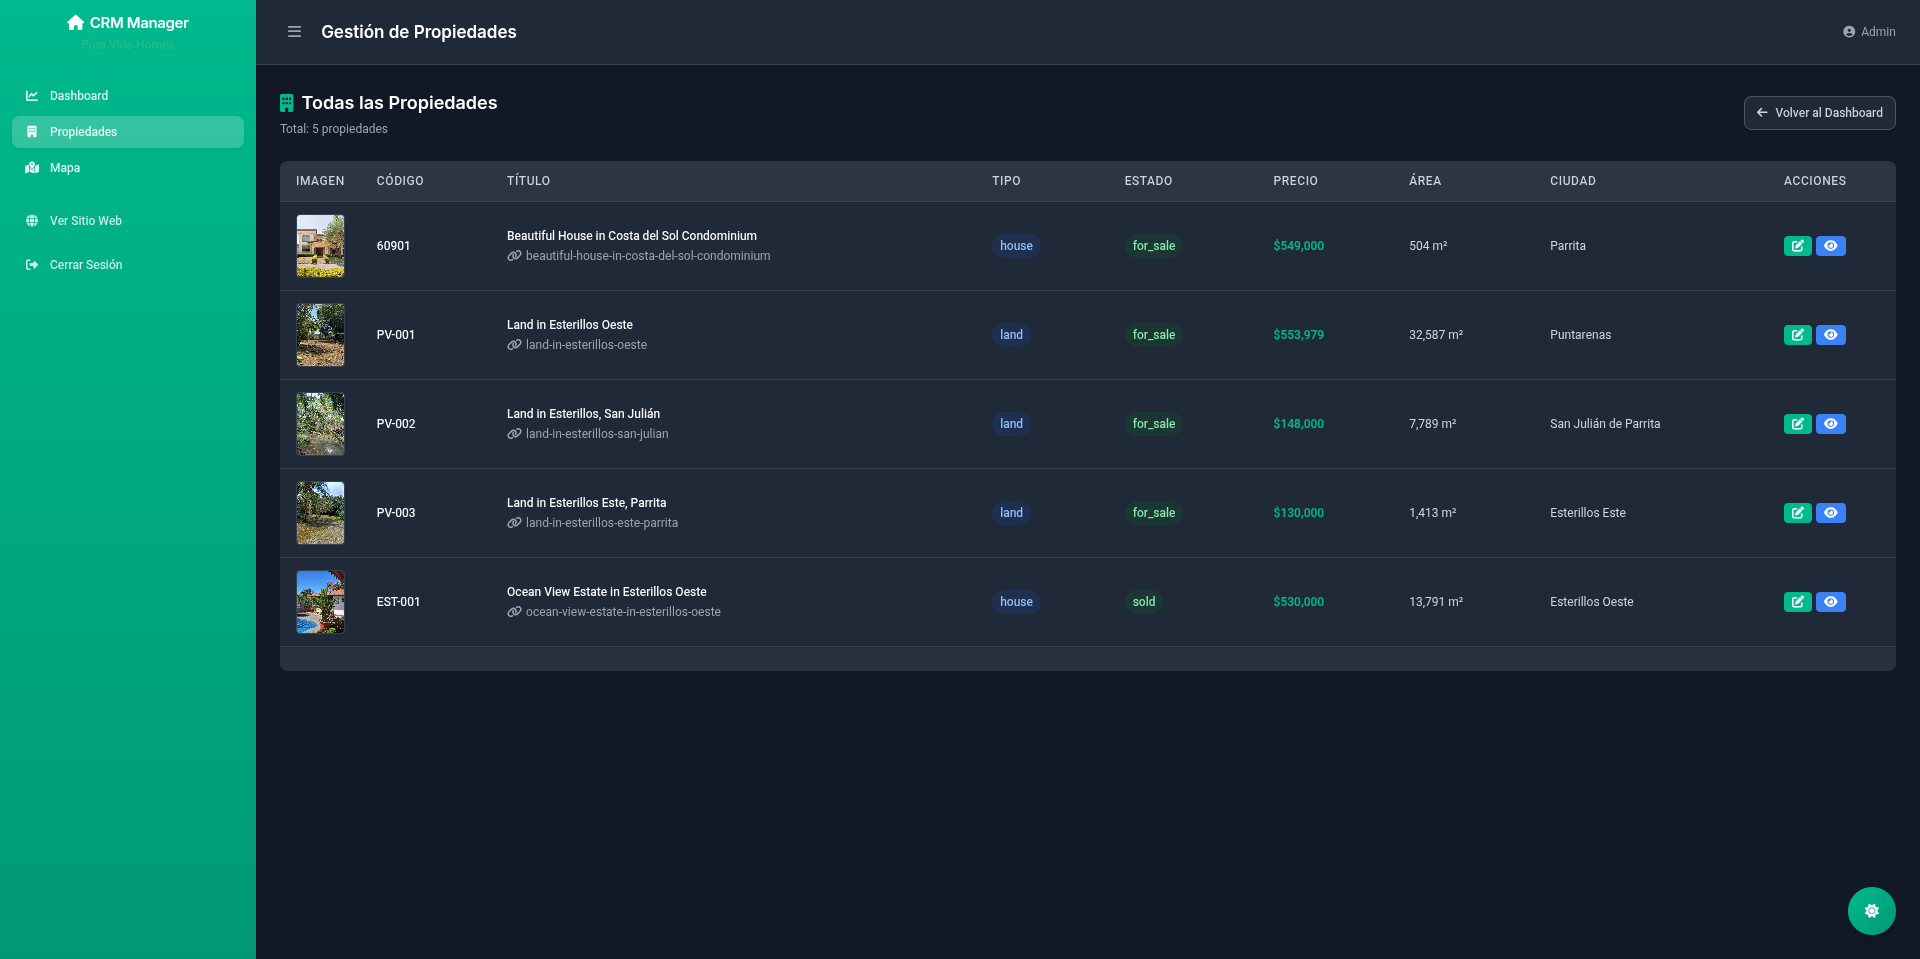Edit the PV-003 property listing
This screenshot has height=959, width=1920.
coord(1797,513)
